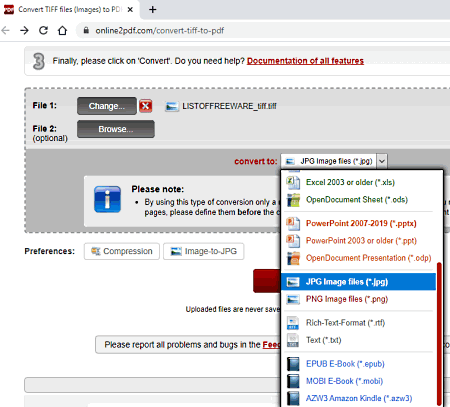450x407 pixels.
Task: Close the Convert TIFF files tab
Action: [x=130, y=10]
